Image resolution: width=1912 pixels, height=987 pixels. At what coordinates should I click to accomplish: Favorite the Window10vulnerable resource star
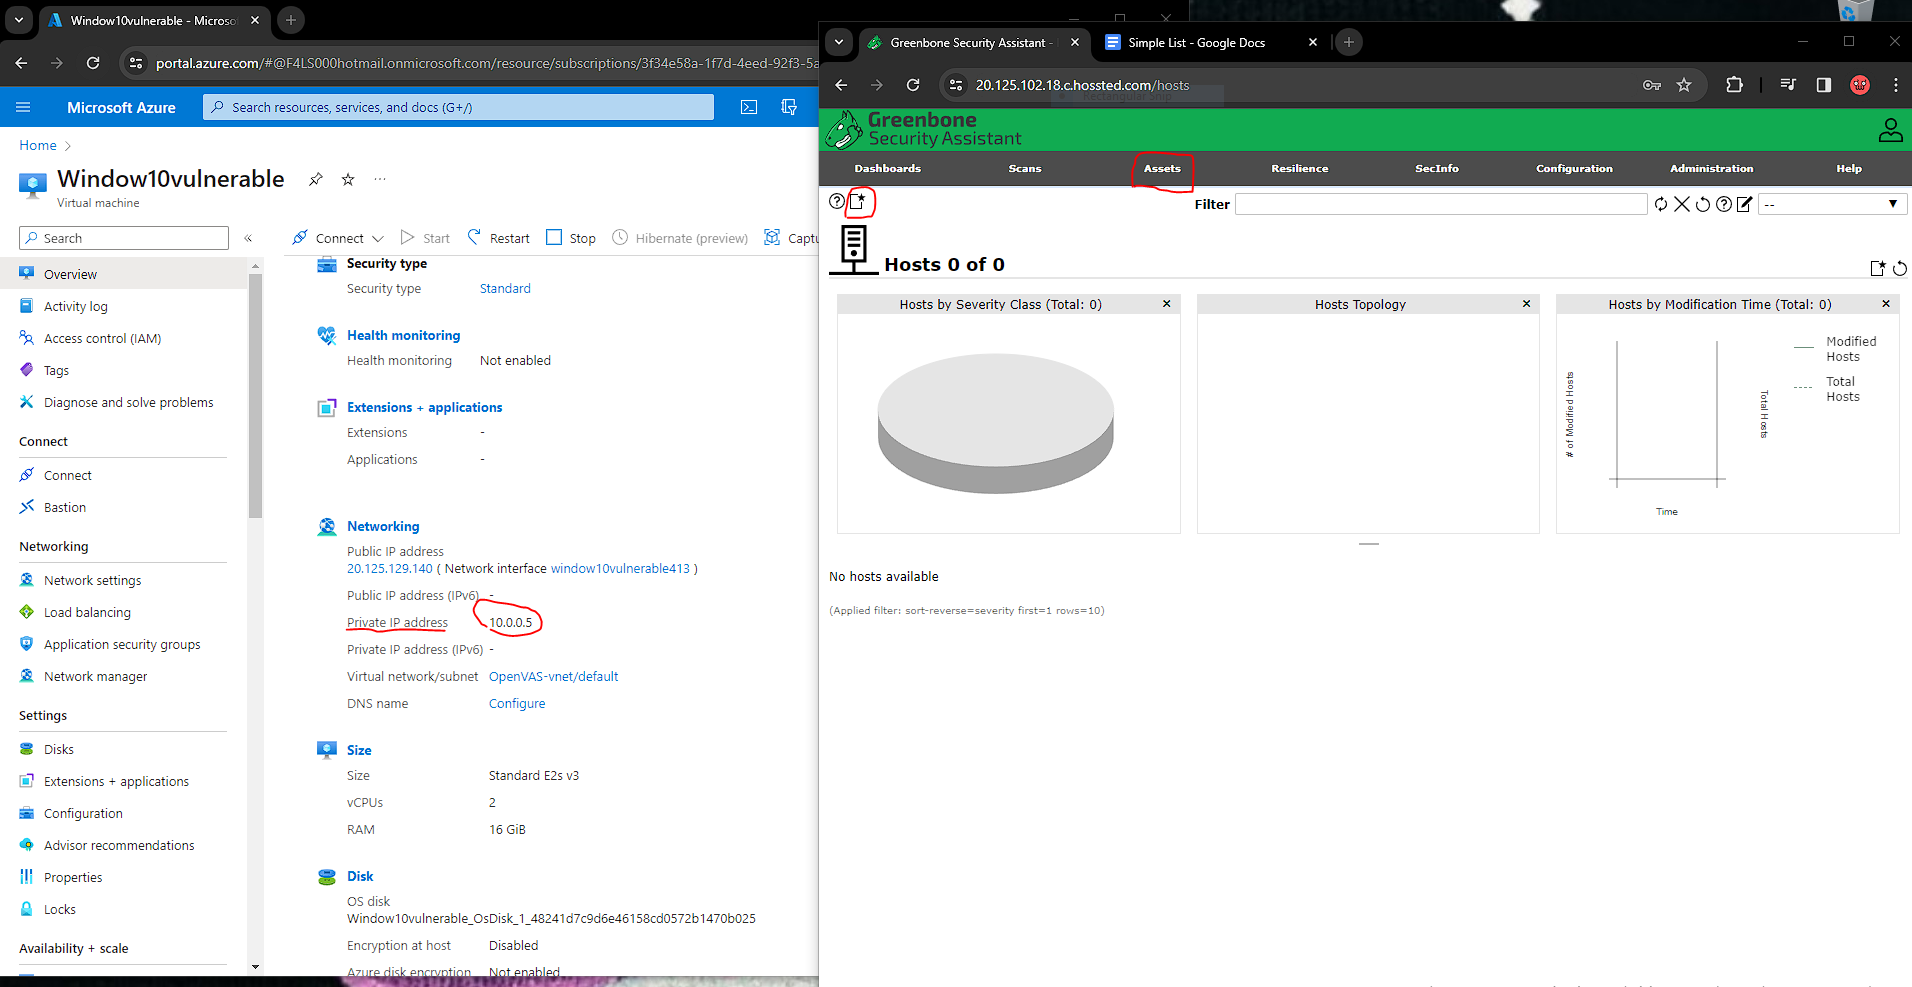348,179
